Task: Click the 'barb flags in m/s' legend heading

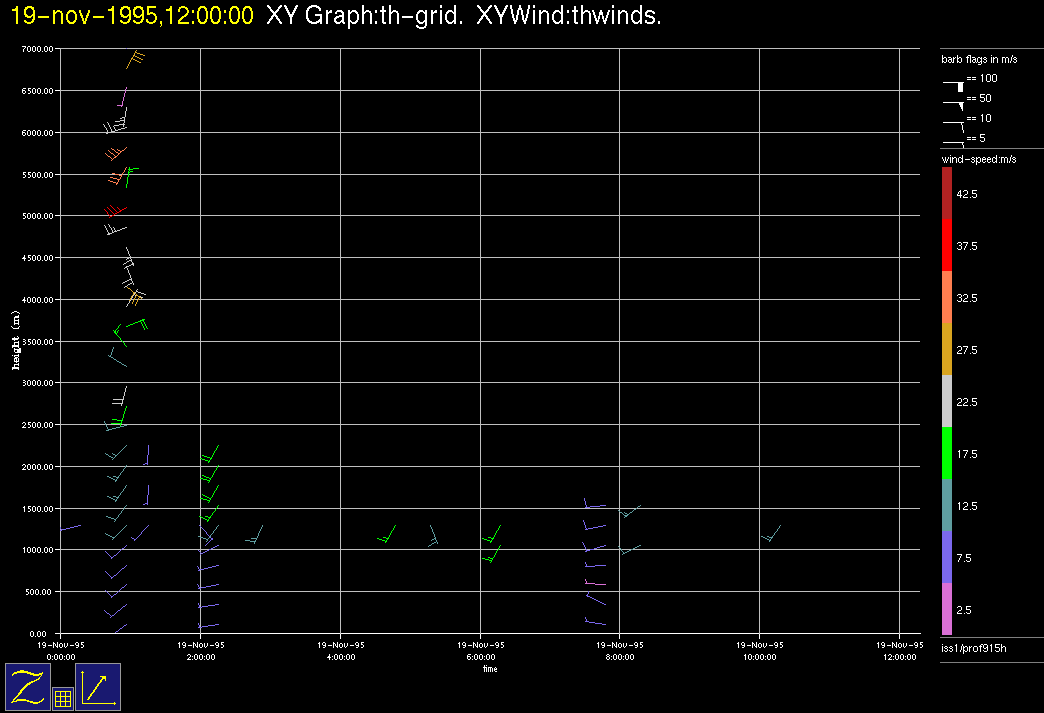Action: coord(978,60)
